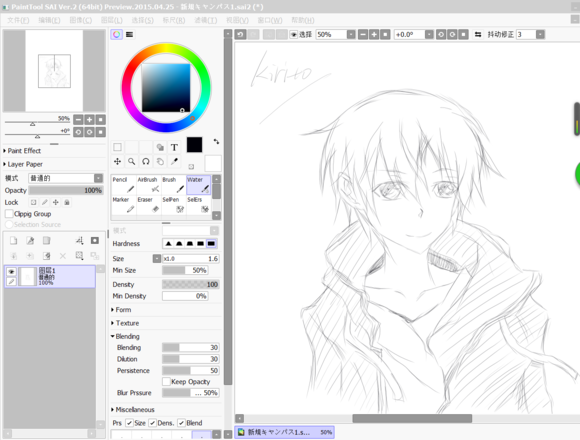Expand the Texture brush settings
The height and width of the screenshot is (440, 580).
125,323
